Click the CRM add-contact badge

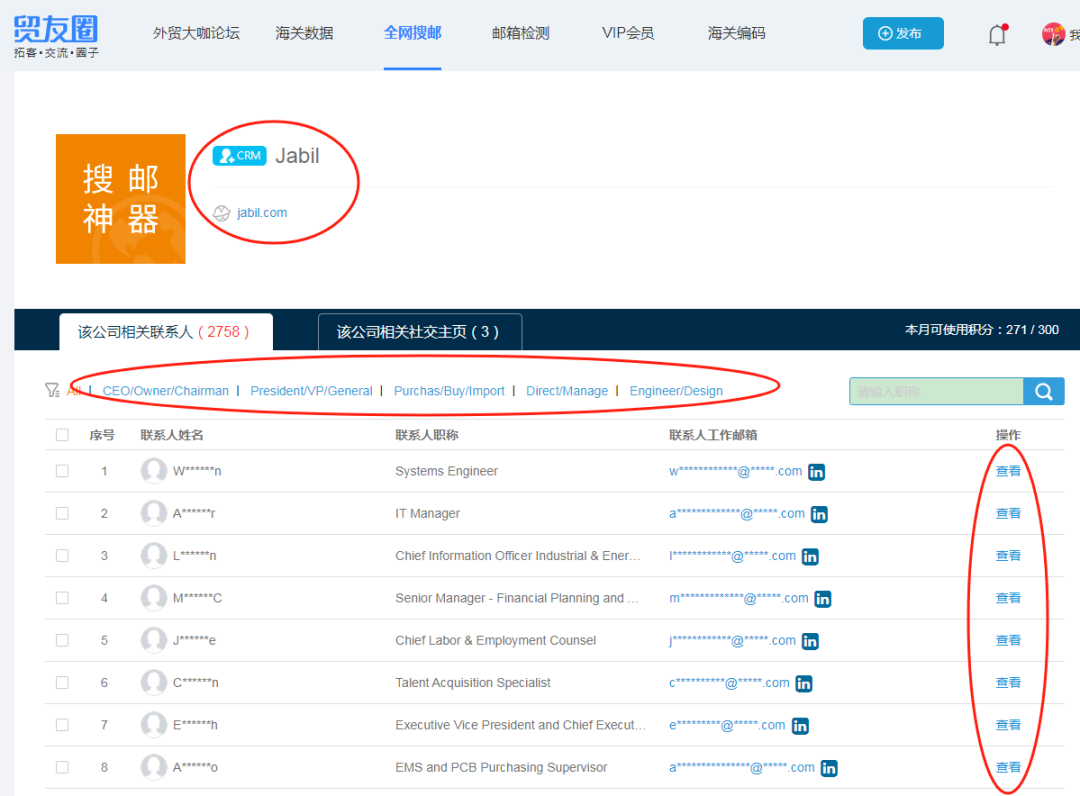(x=239, y=156)
